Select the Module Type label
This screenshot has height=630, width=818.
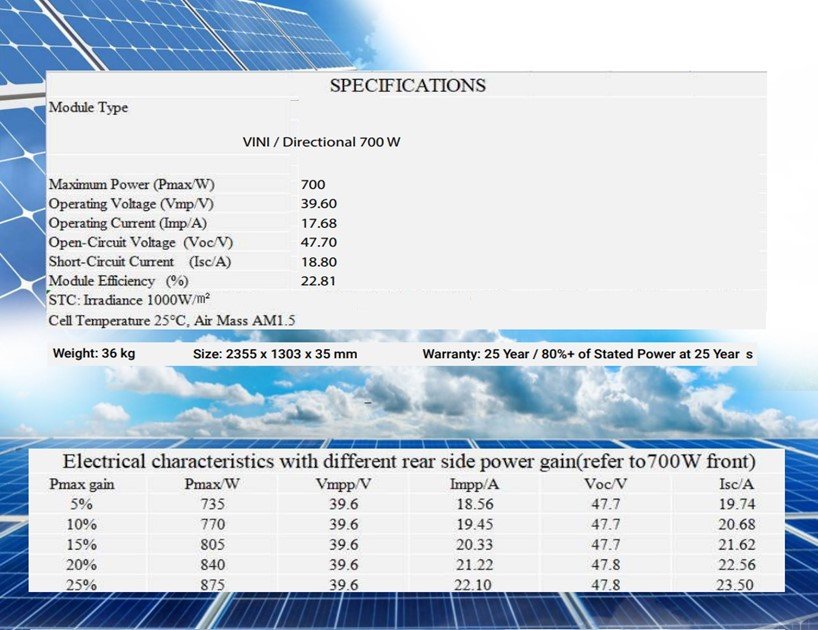88,107
